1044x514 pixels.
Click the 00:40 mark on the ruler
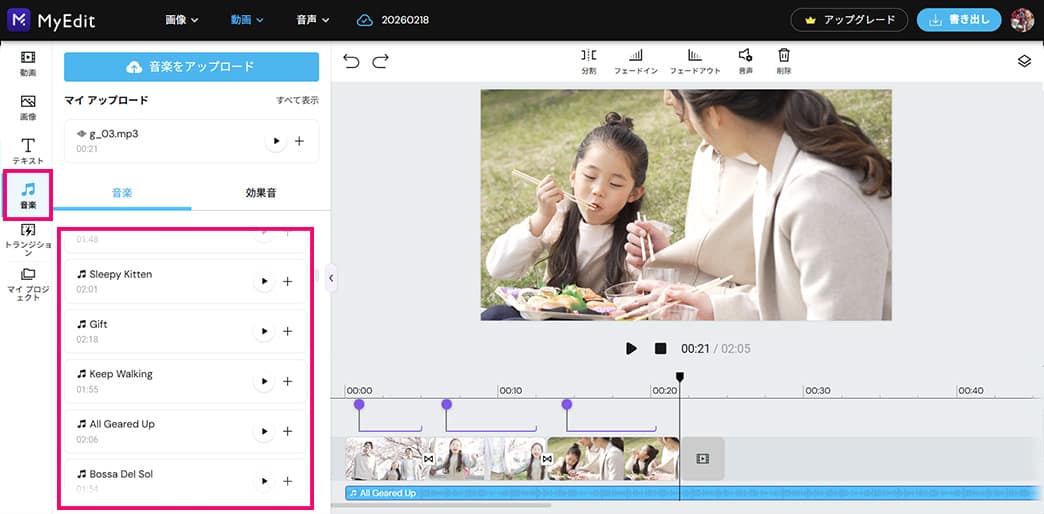point(969,391)
